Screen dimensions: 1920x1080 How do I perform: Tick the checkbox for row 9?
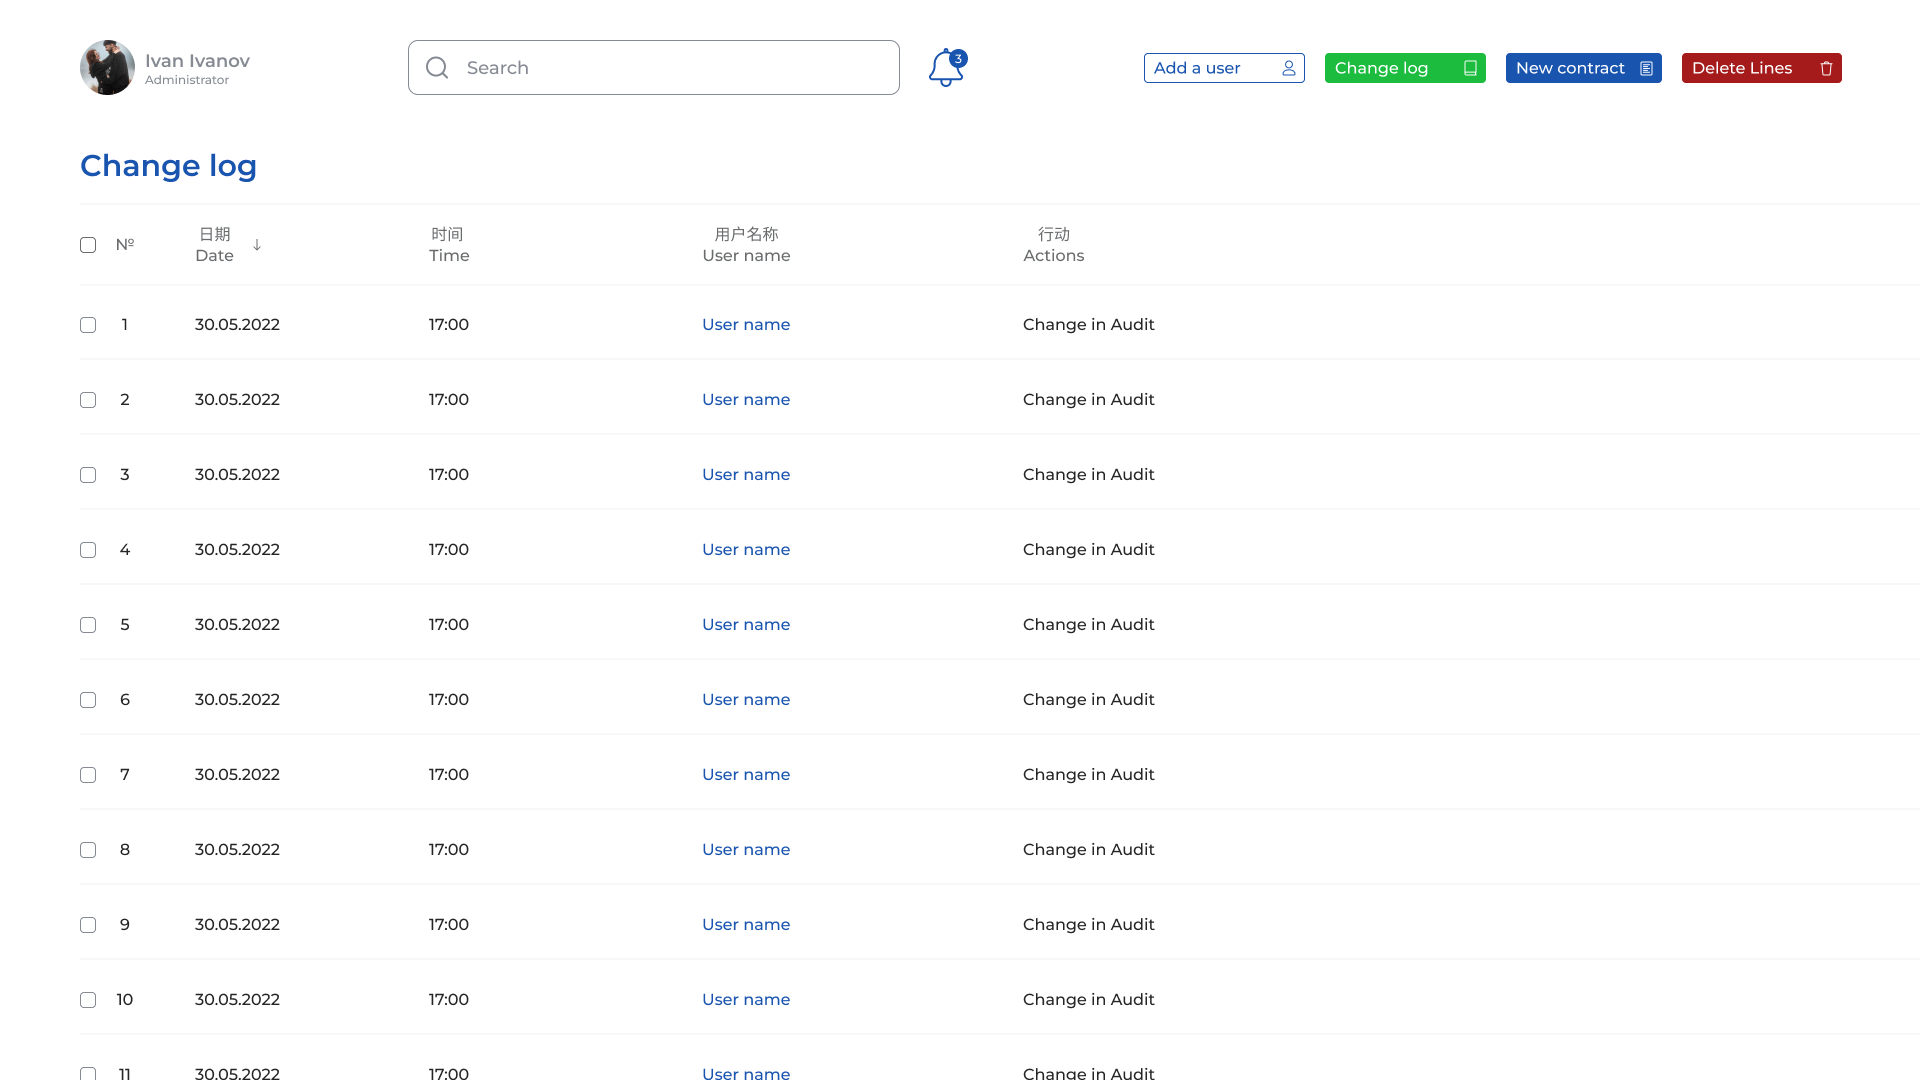click(x=88, y=925)
